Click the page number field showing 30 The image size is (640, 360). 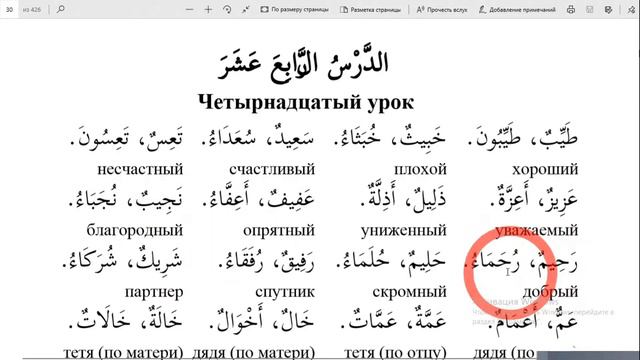(9, 9)
